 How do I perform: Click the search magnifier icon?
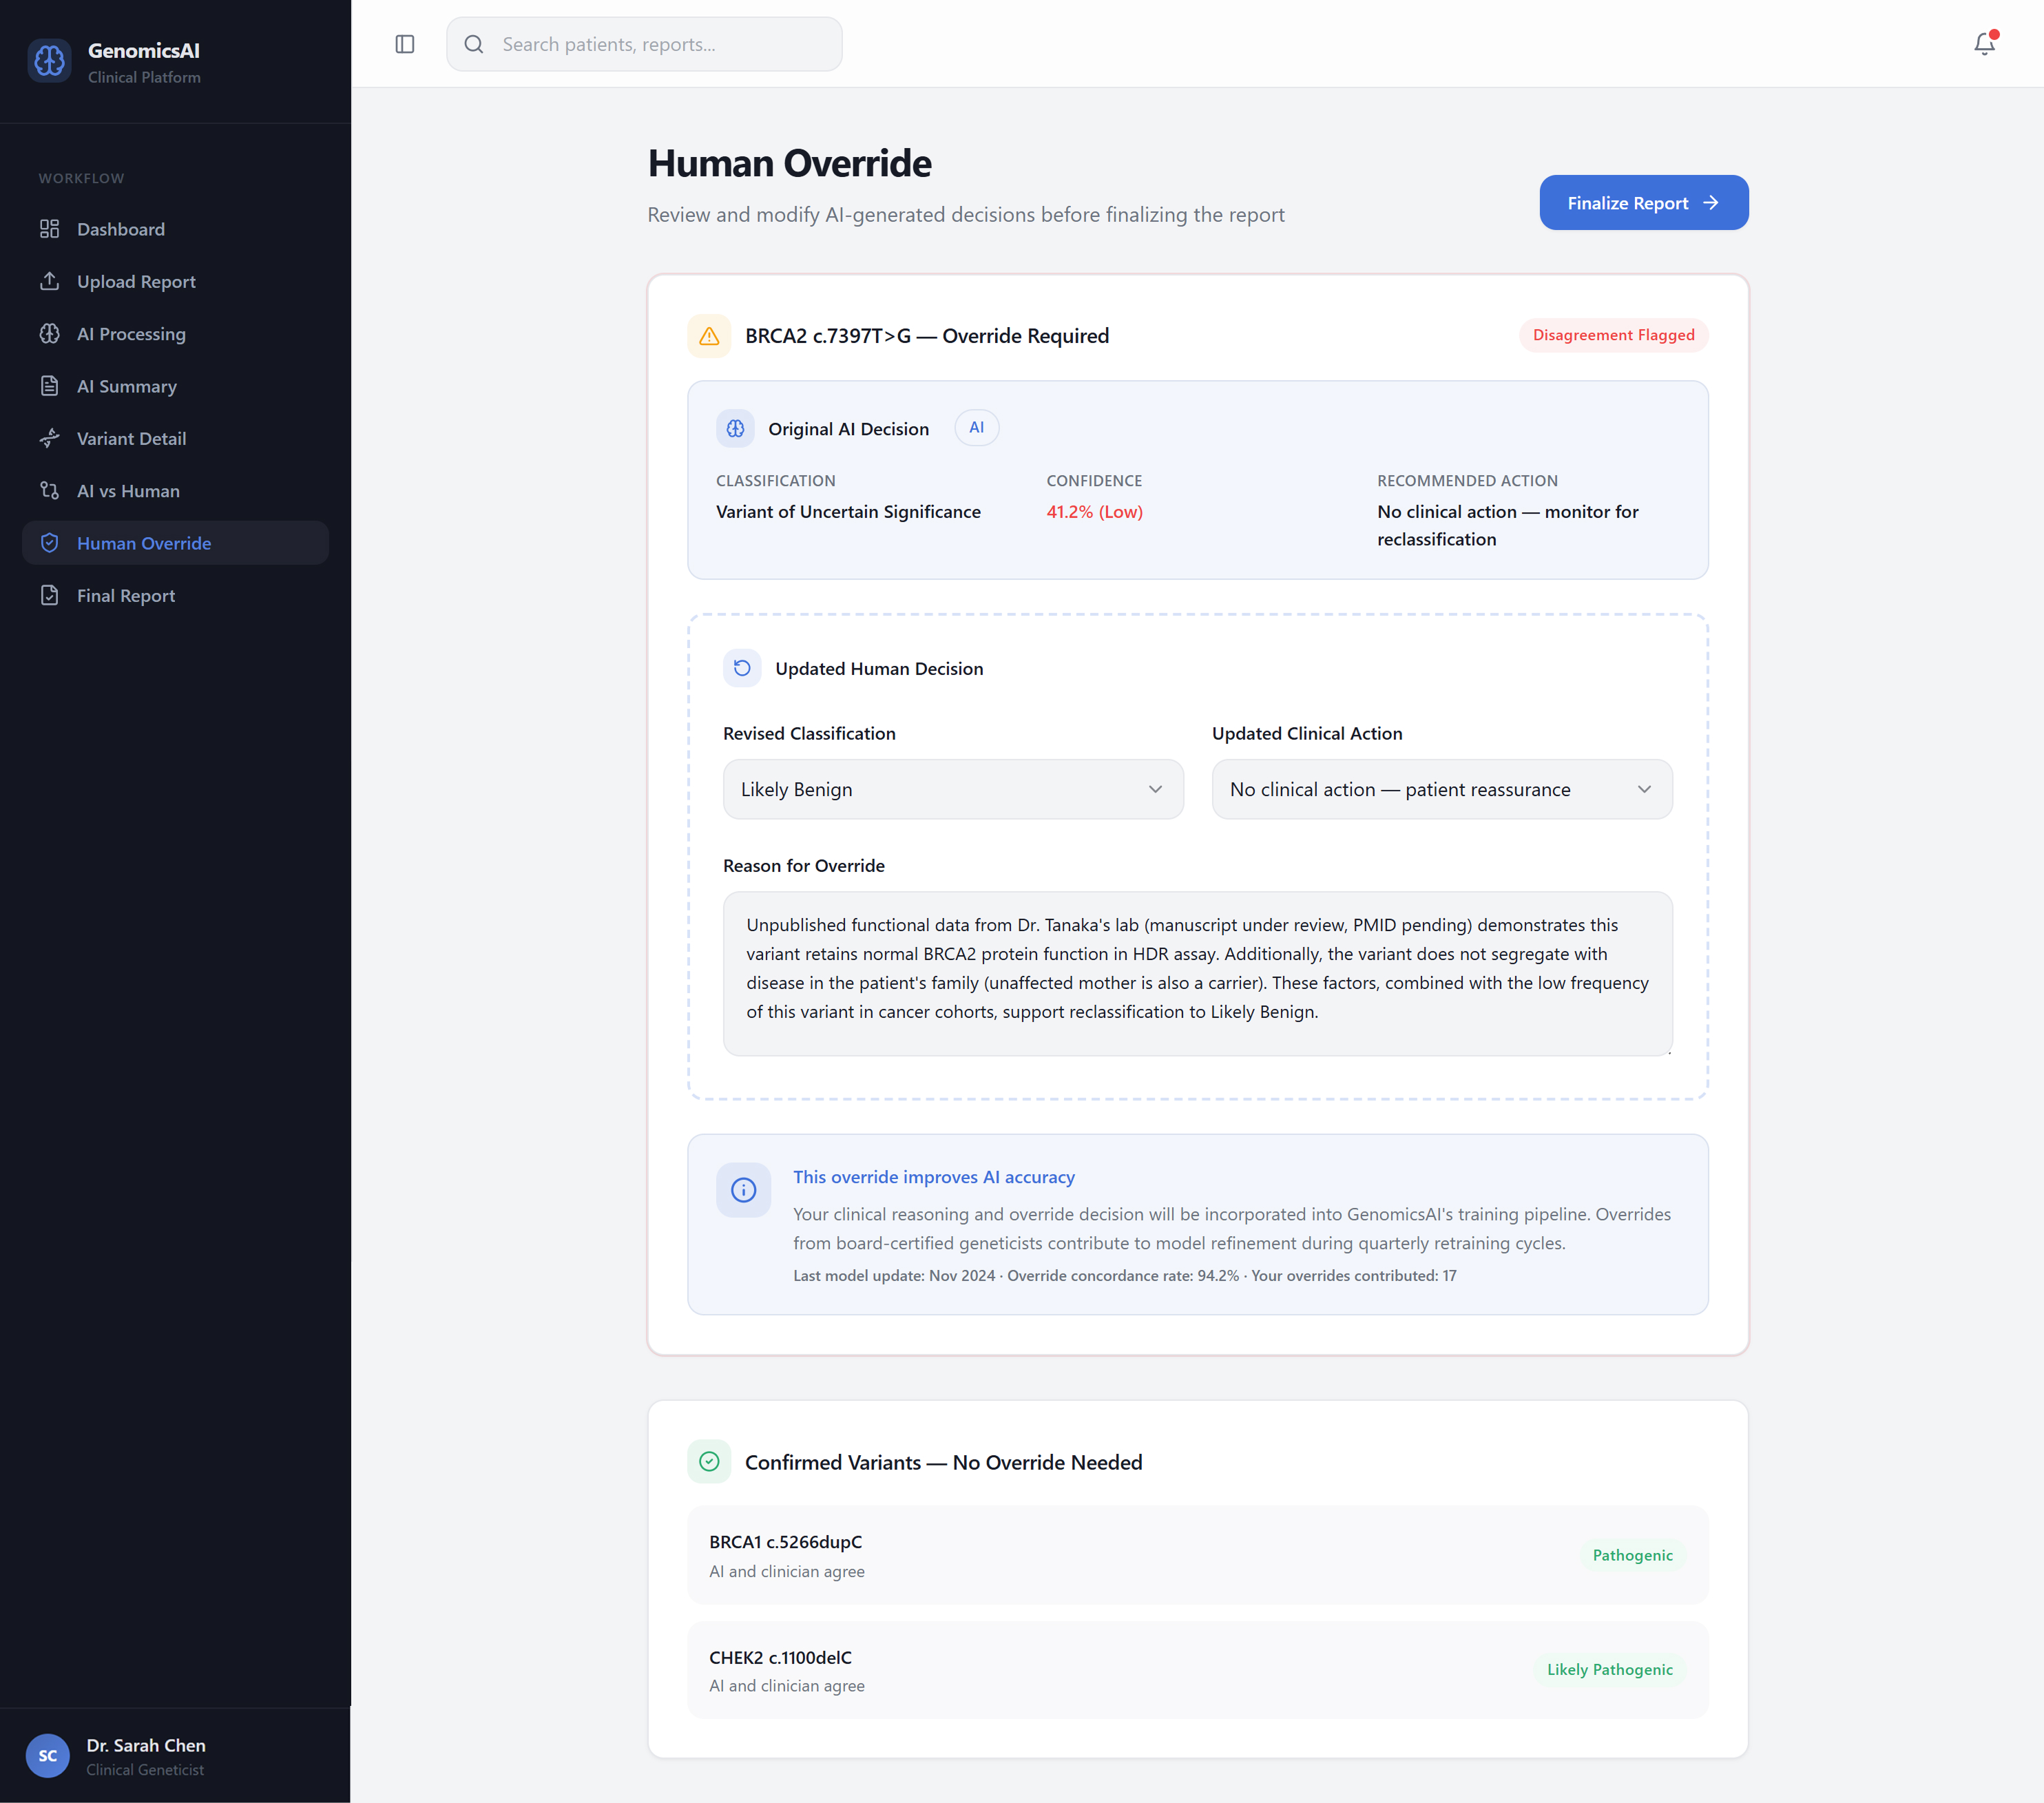point(474,44)
